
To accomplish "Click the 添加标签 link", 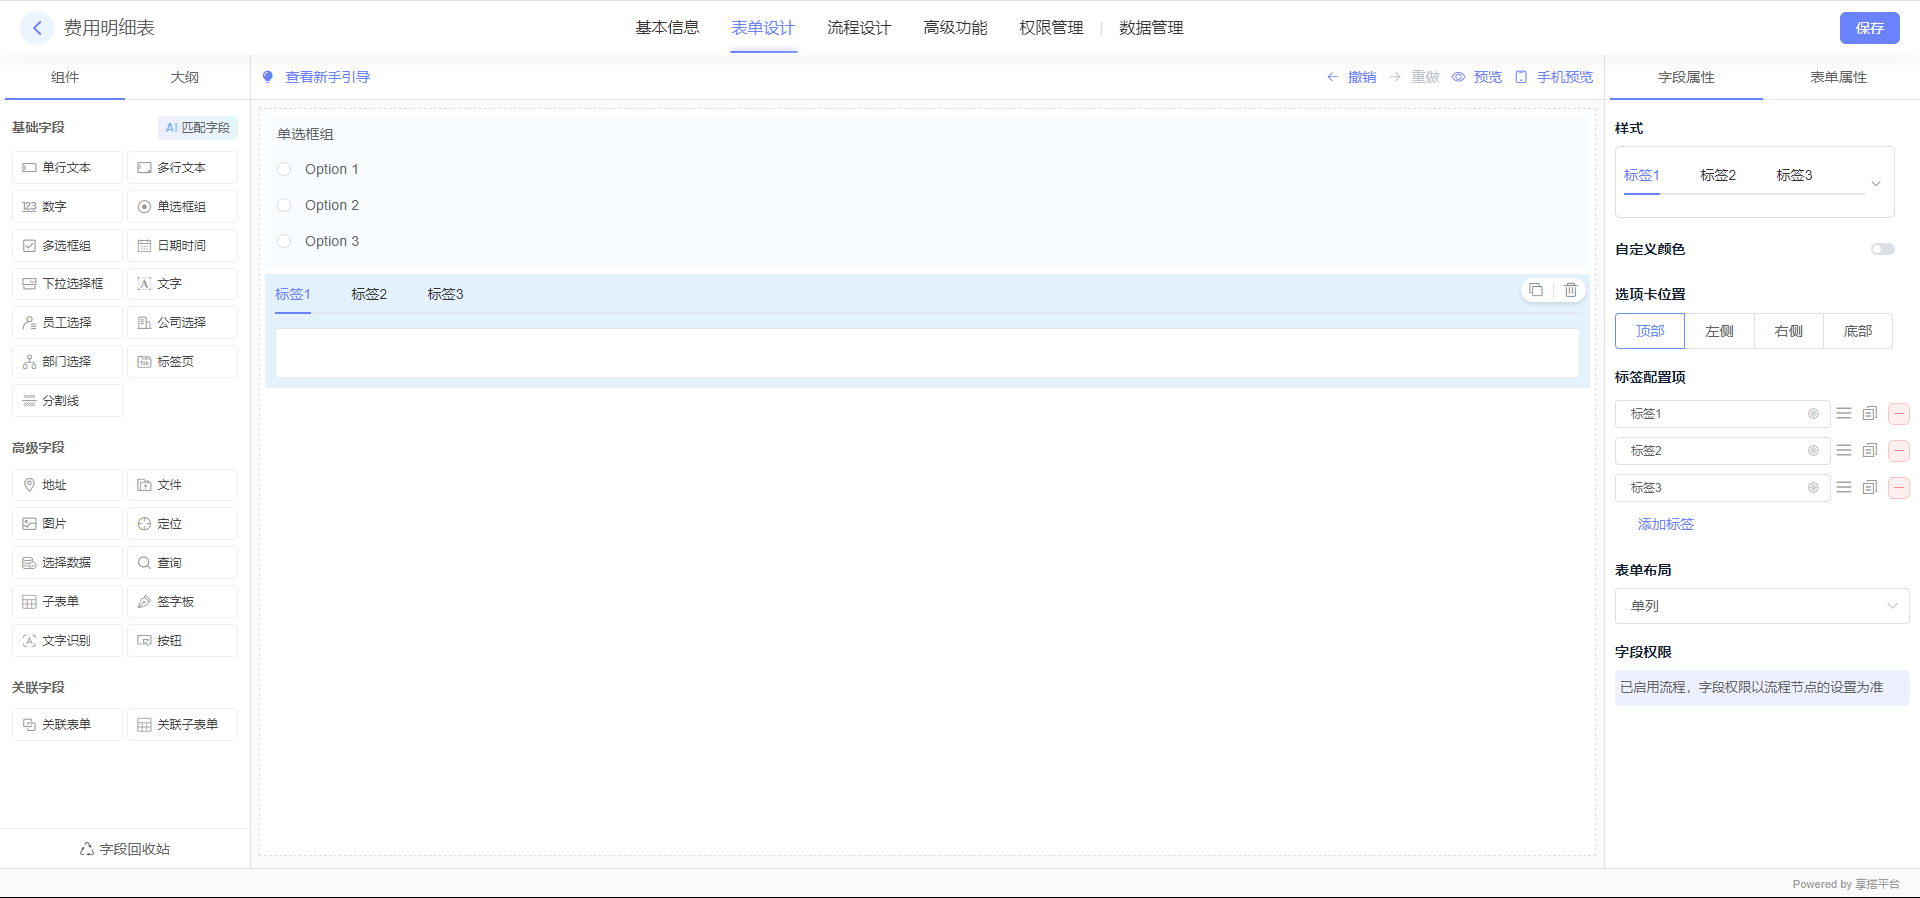I will pos(1665,524).
